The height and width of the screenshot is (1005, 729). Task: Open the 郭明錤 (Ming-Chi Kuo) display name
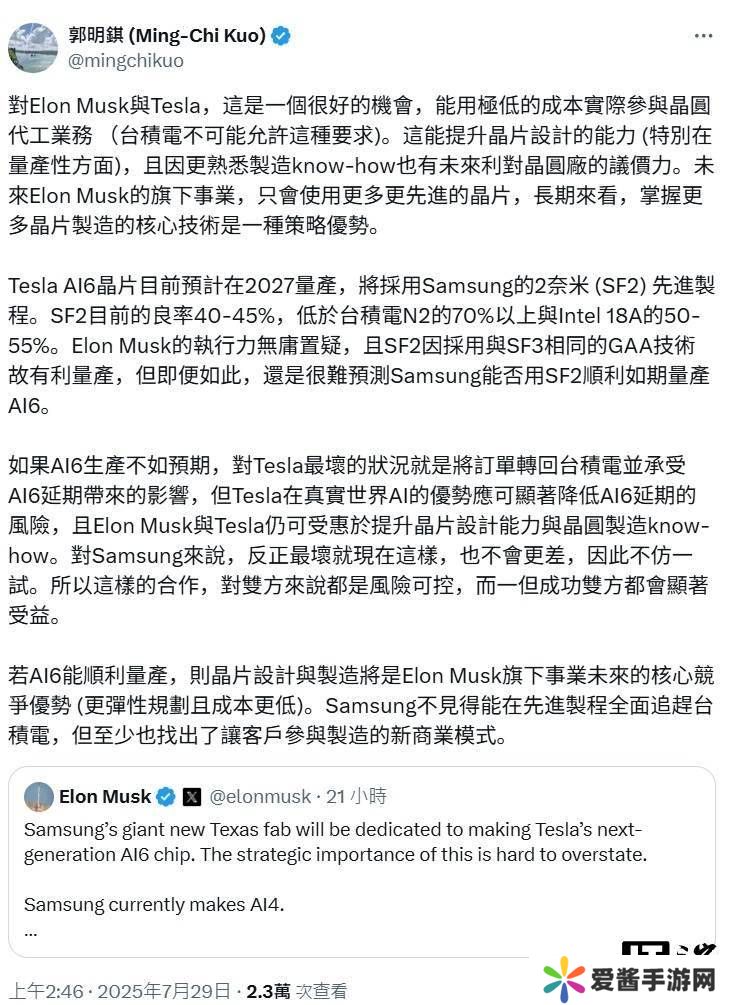click(167, 36)
